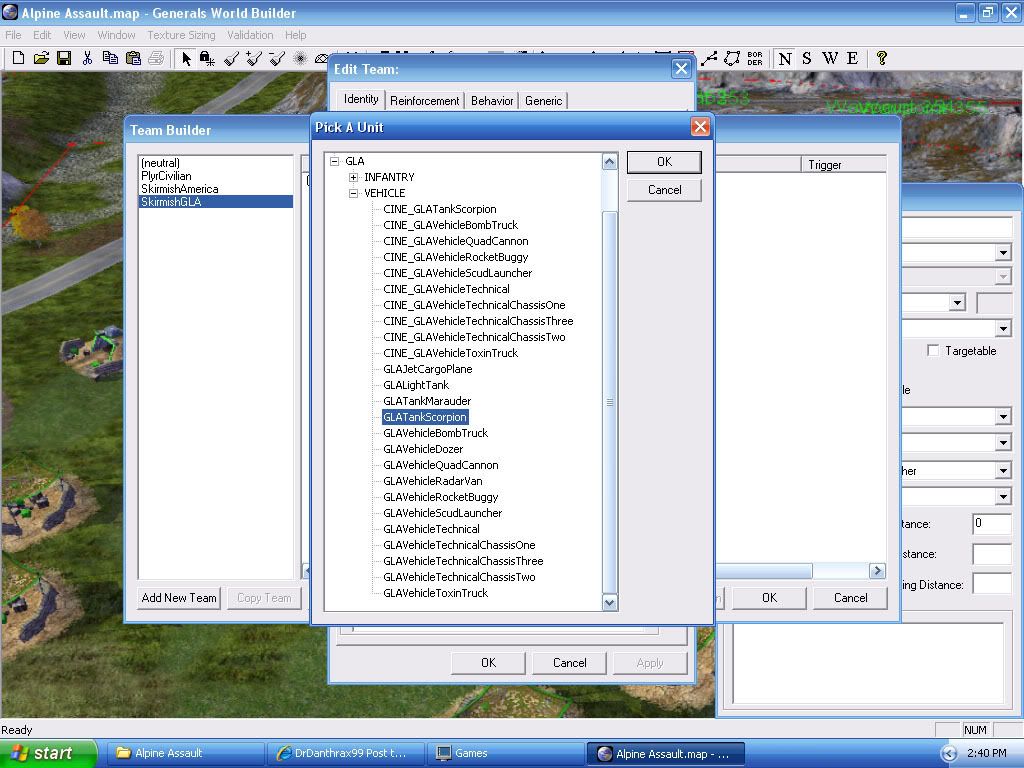Confirm unit with Pick A Unit OK button
The image size is (1024, 768).
(664, 162)
